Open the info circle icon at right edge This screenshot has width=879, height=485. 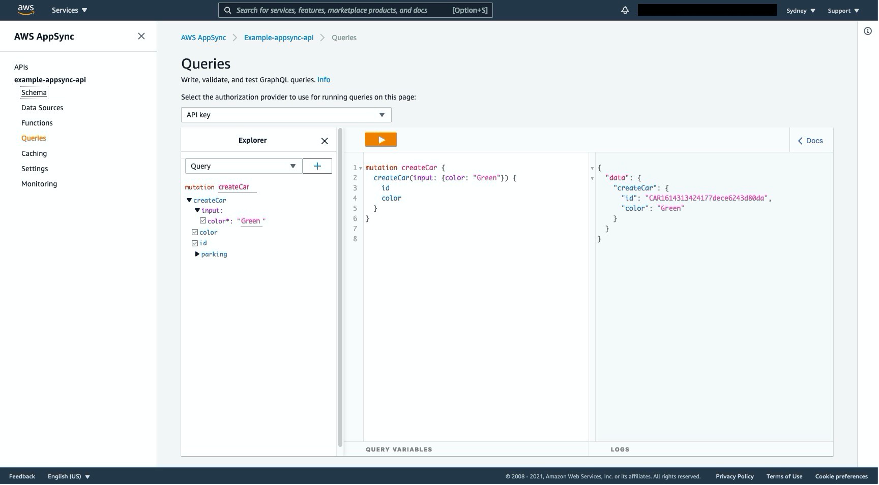867,31
